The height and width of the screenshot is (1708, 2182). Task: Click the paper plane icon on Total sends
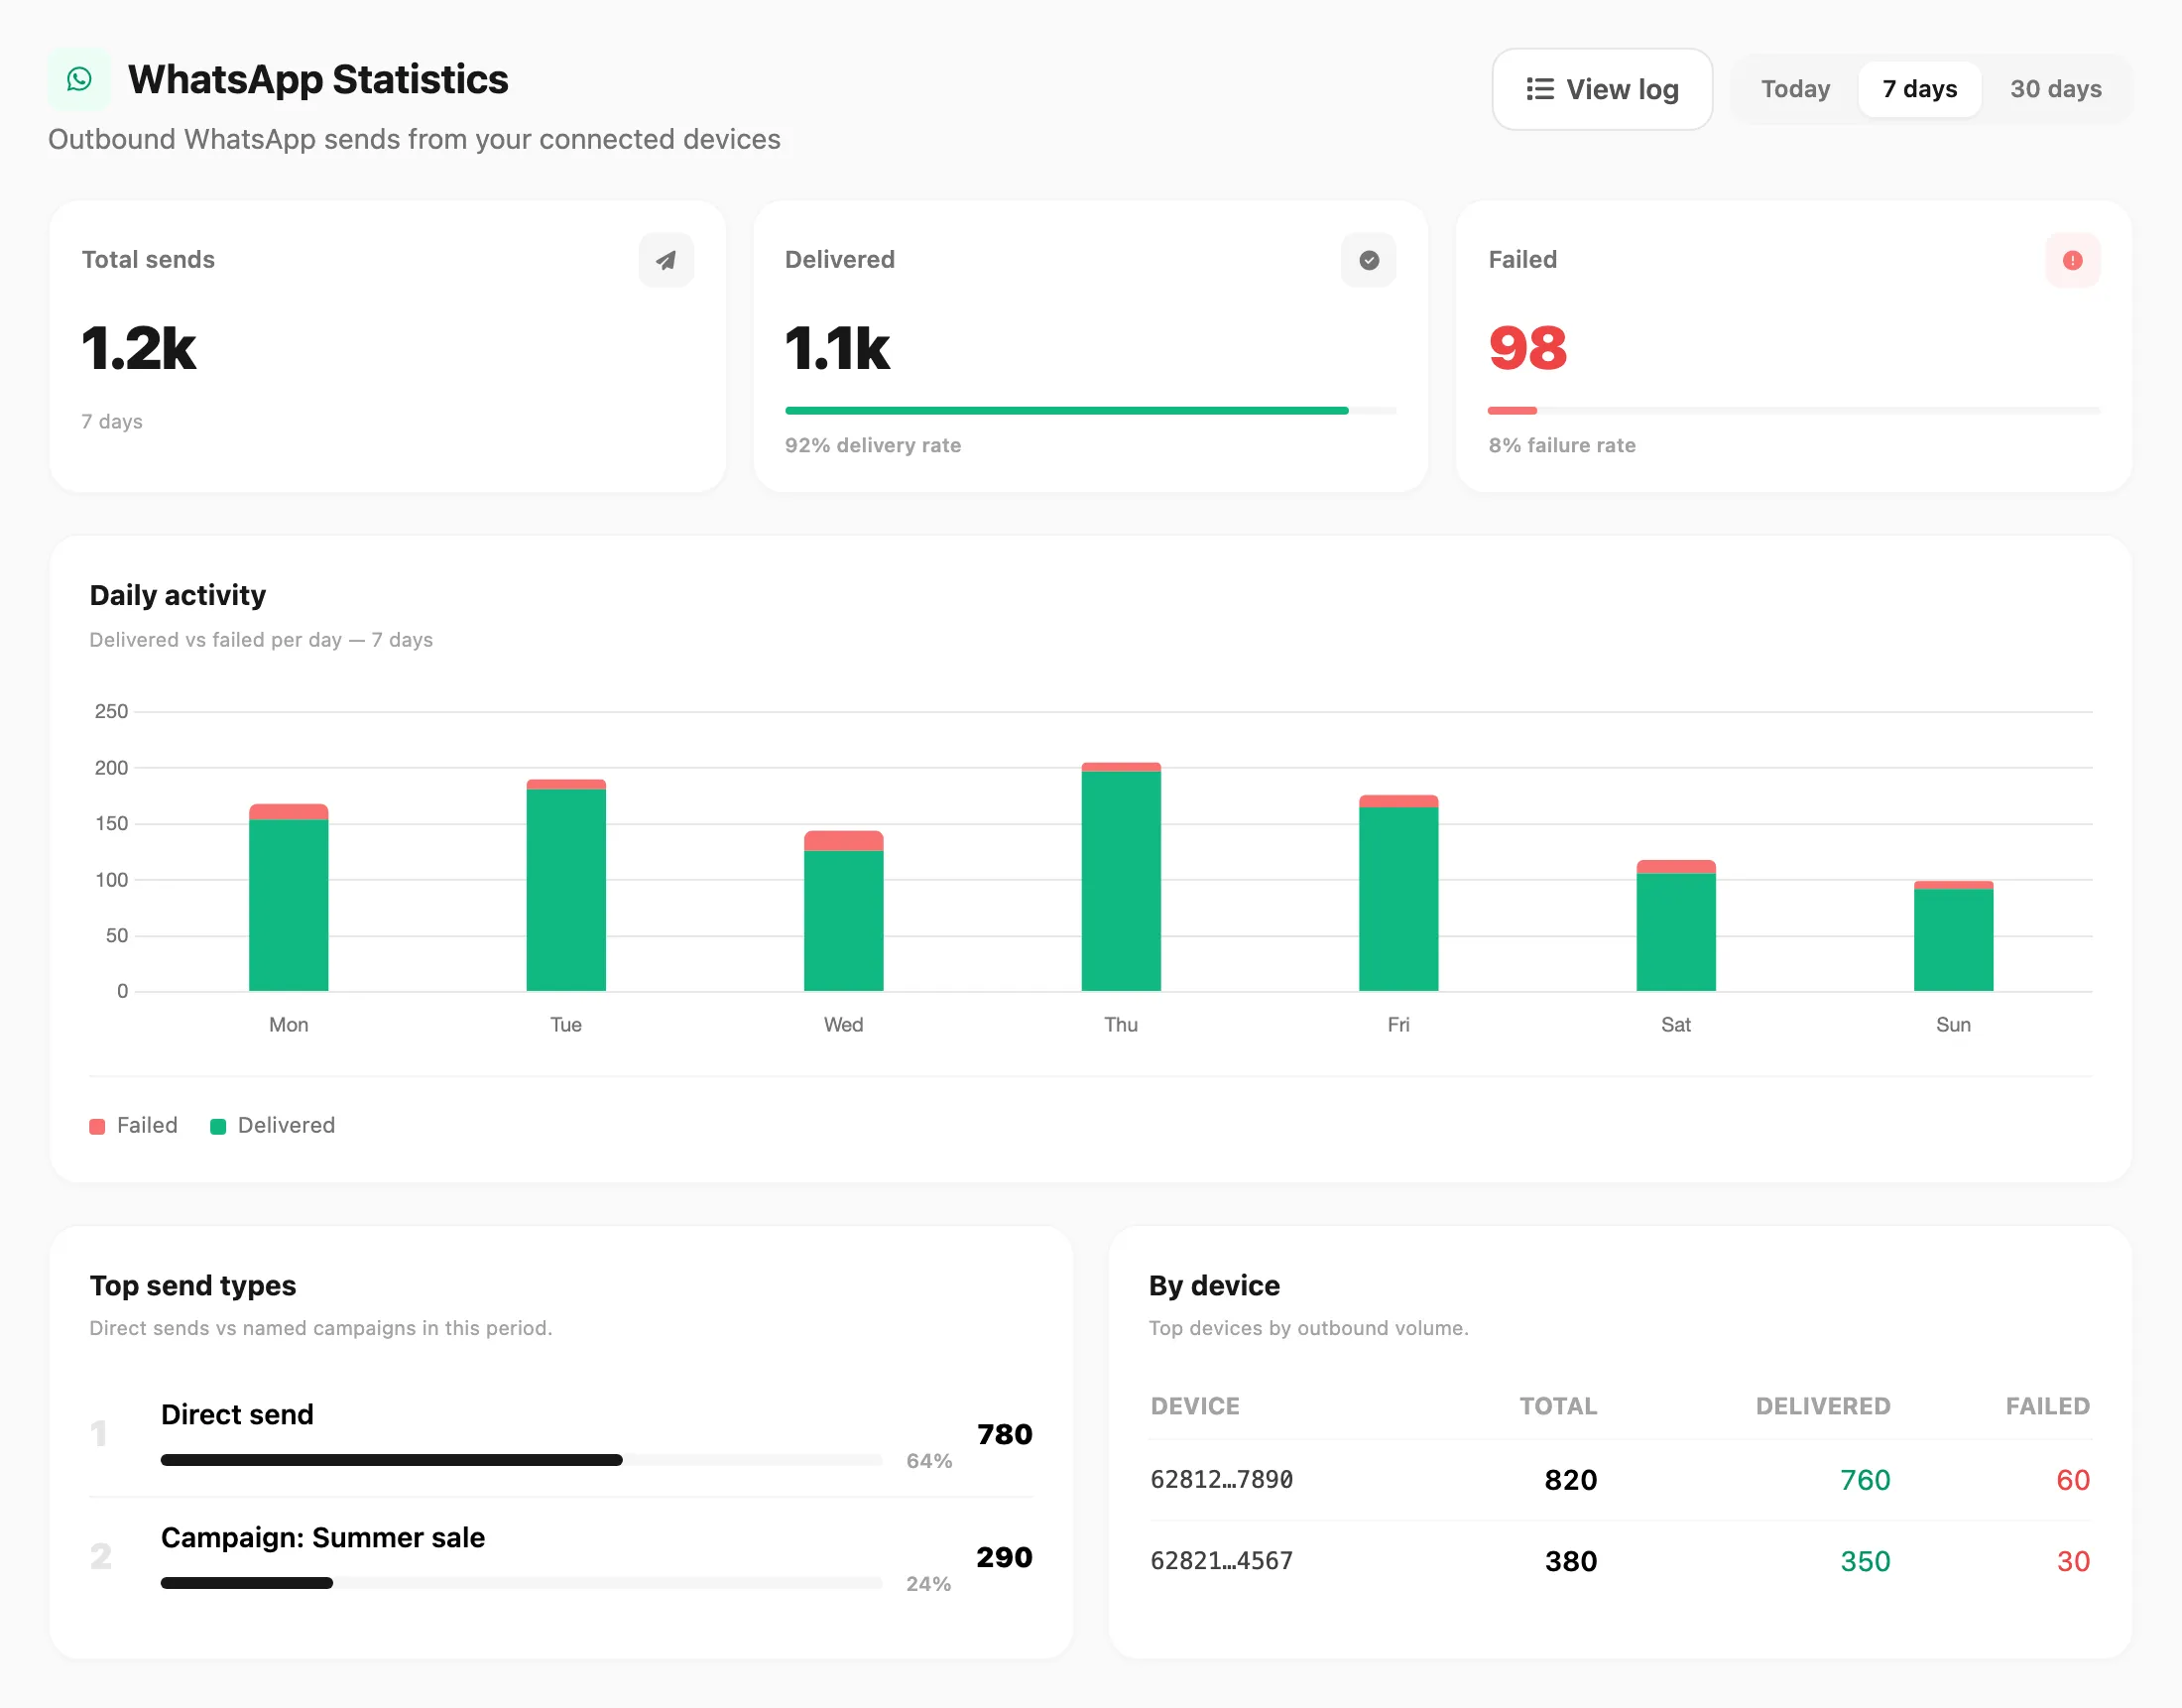pos(666,260)
